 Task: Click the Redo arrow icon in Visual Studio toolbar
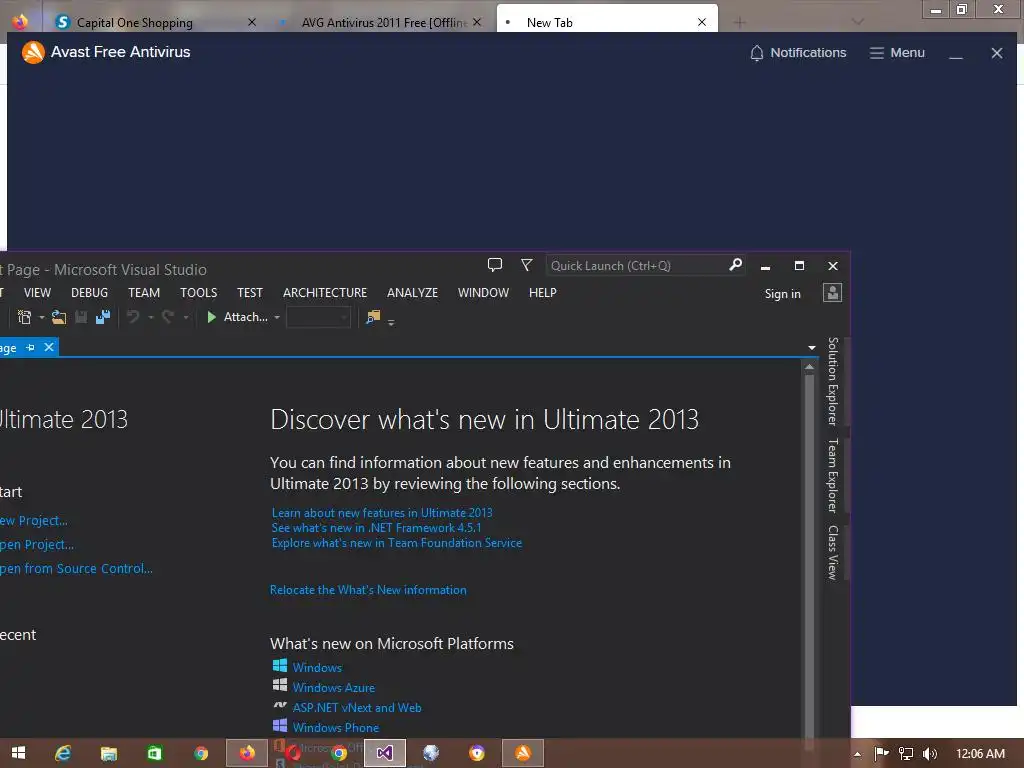point(168,317)
